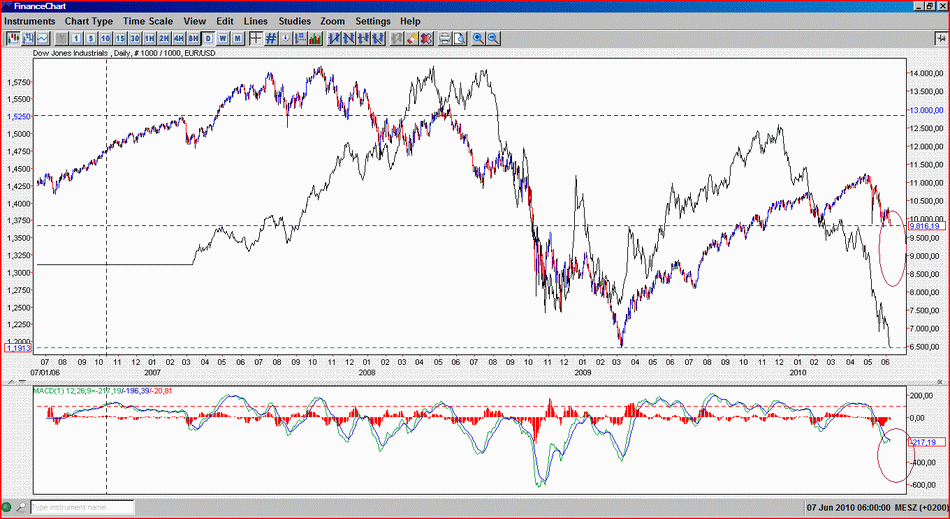Switch to line chart type icon
The image size is (950, 519).
(x=43, y=38)
